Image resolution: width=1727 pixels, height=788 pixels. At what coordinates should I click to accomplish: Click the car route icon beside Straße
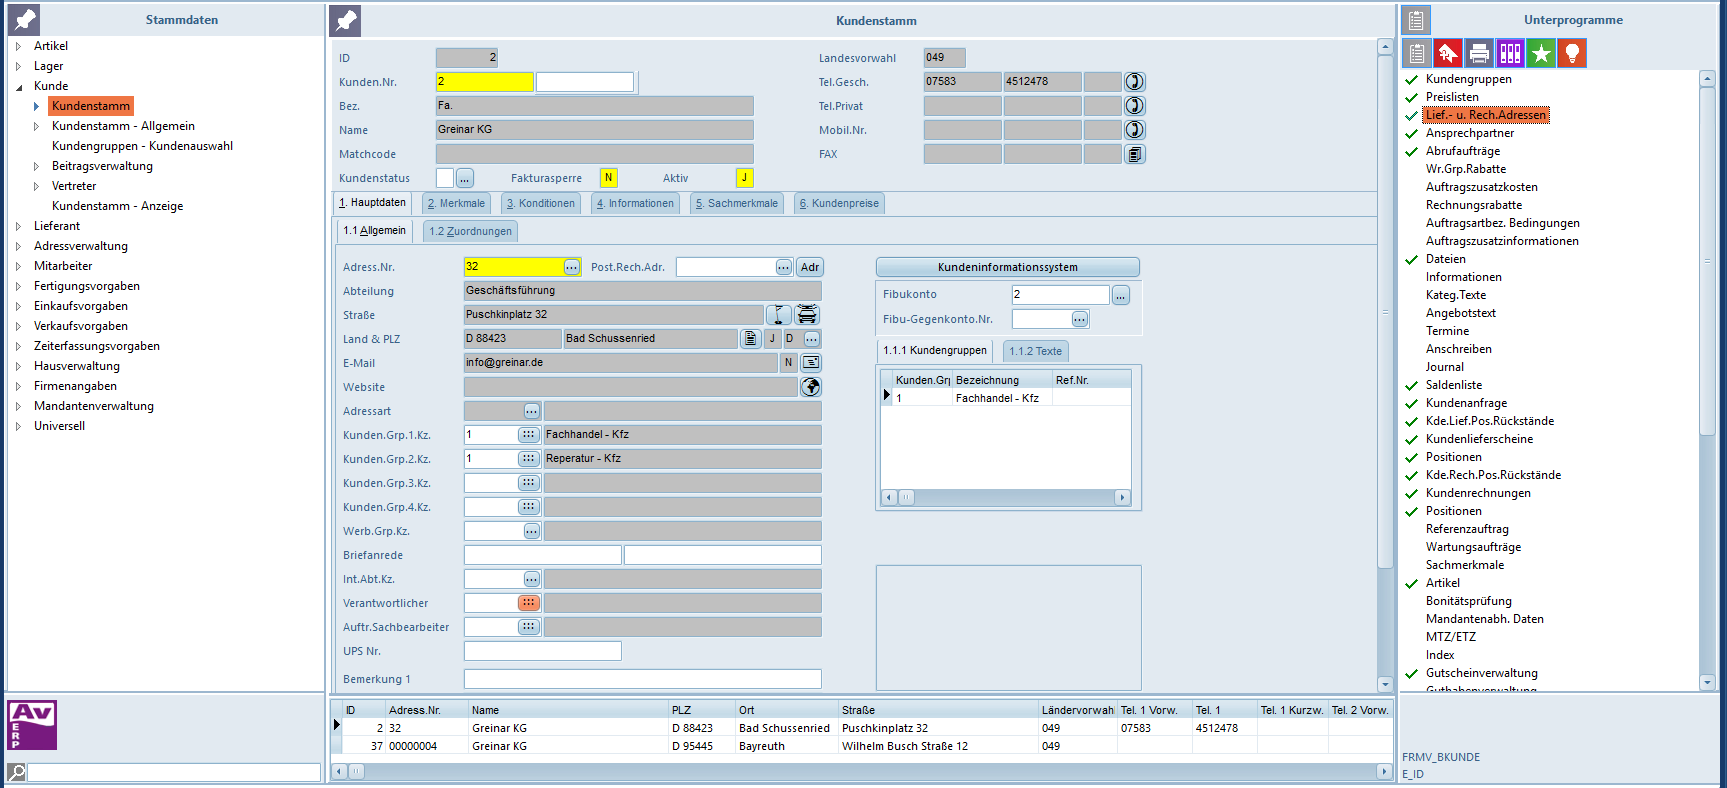[807, 315]
